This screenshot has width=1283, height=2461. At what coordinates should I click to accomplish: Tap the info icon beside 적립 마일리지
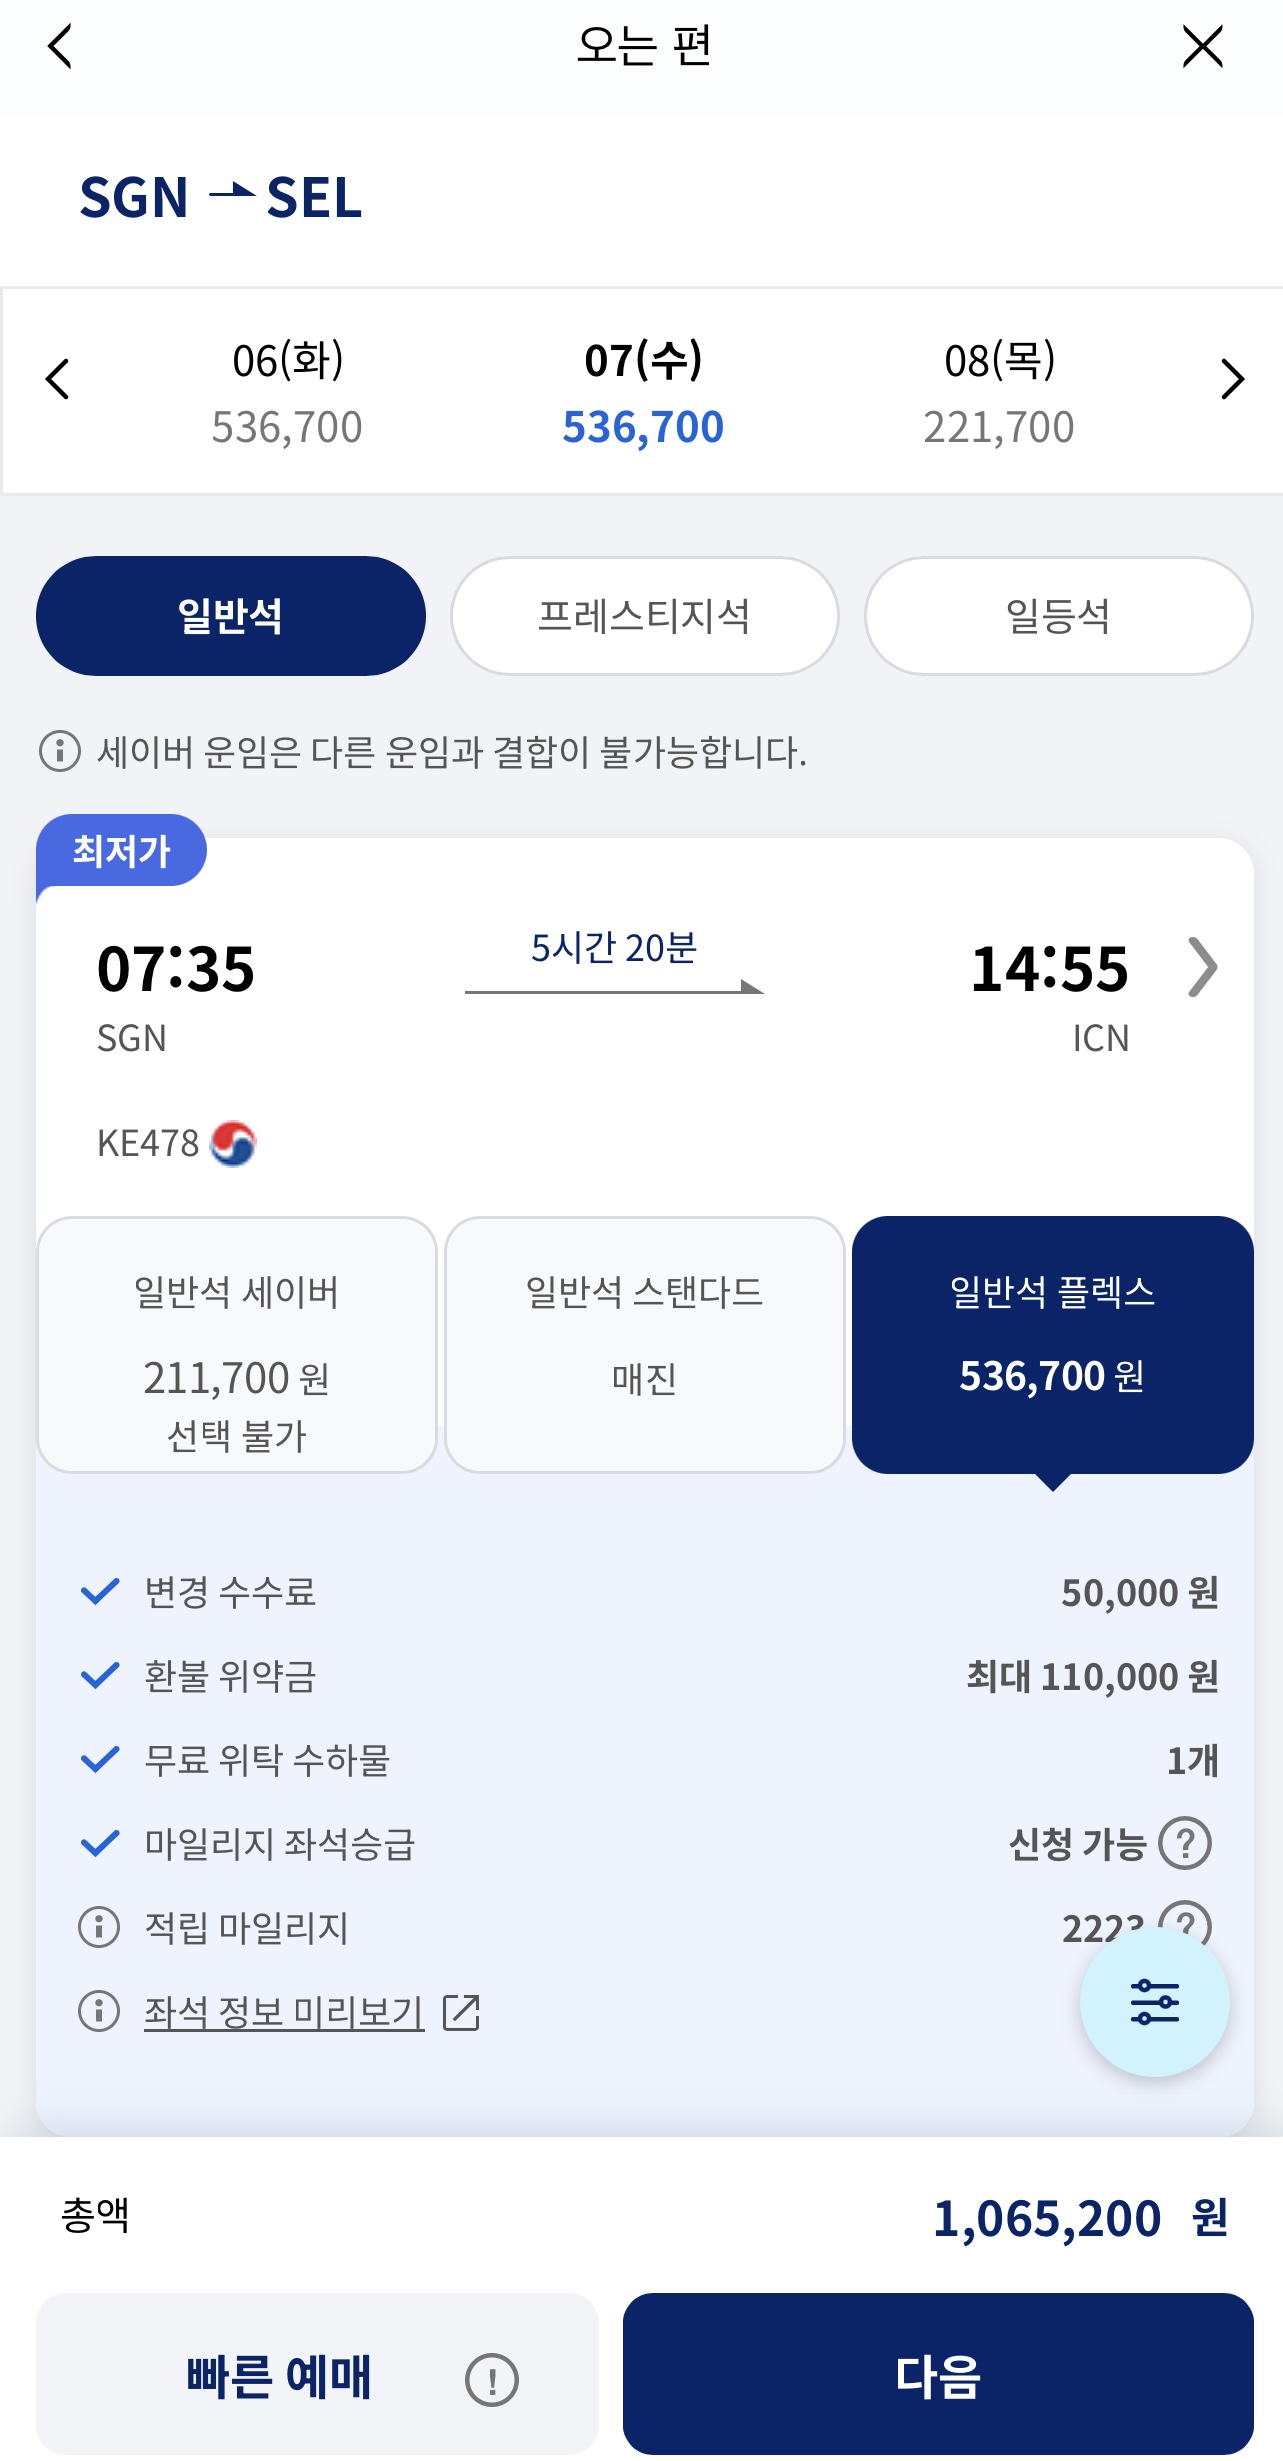click(99, 1927)
